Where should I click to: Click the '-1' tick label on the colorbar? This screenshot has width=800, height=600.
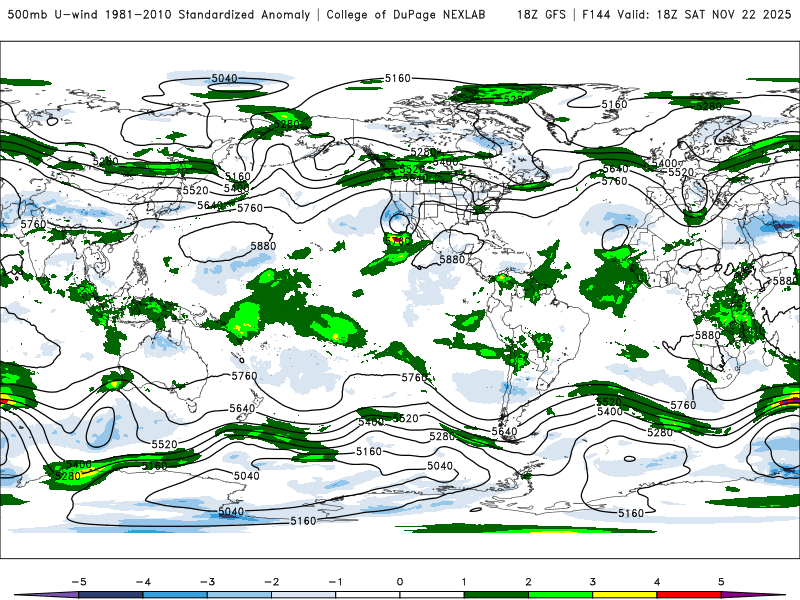tap(335, 582)
